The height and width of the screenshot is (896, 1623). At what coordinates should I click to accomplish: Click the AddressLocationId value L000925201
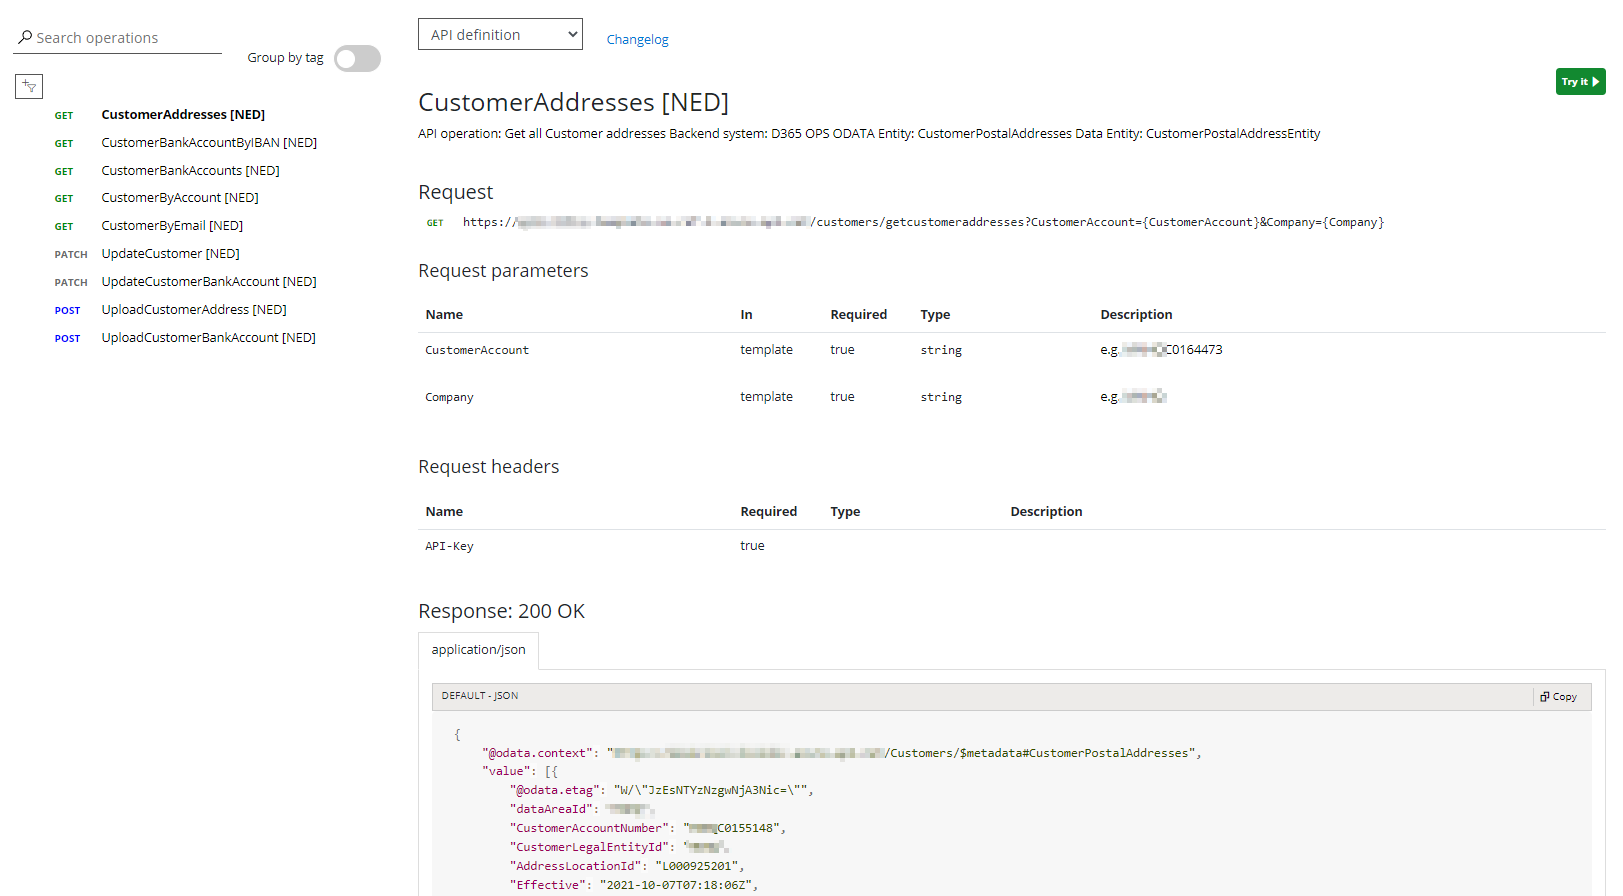point(696,866)
